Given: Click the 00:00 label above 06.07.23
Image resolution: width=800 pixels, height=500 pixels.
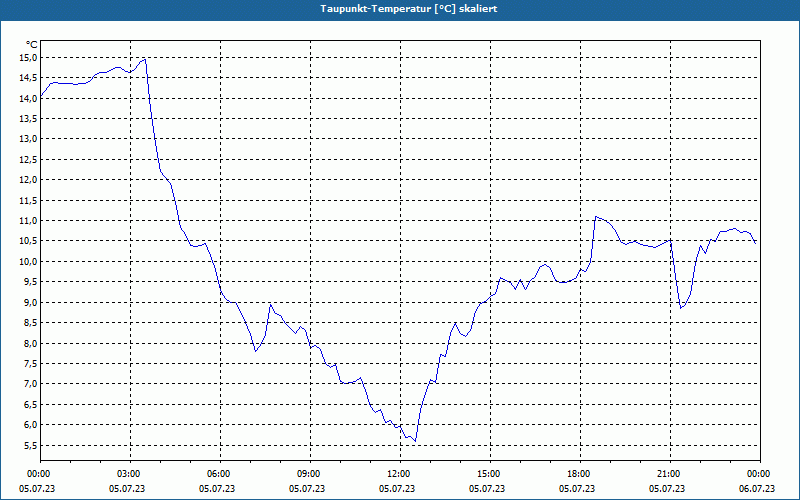Looking at the screenshot, I should coord(759,474).
